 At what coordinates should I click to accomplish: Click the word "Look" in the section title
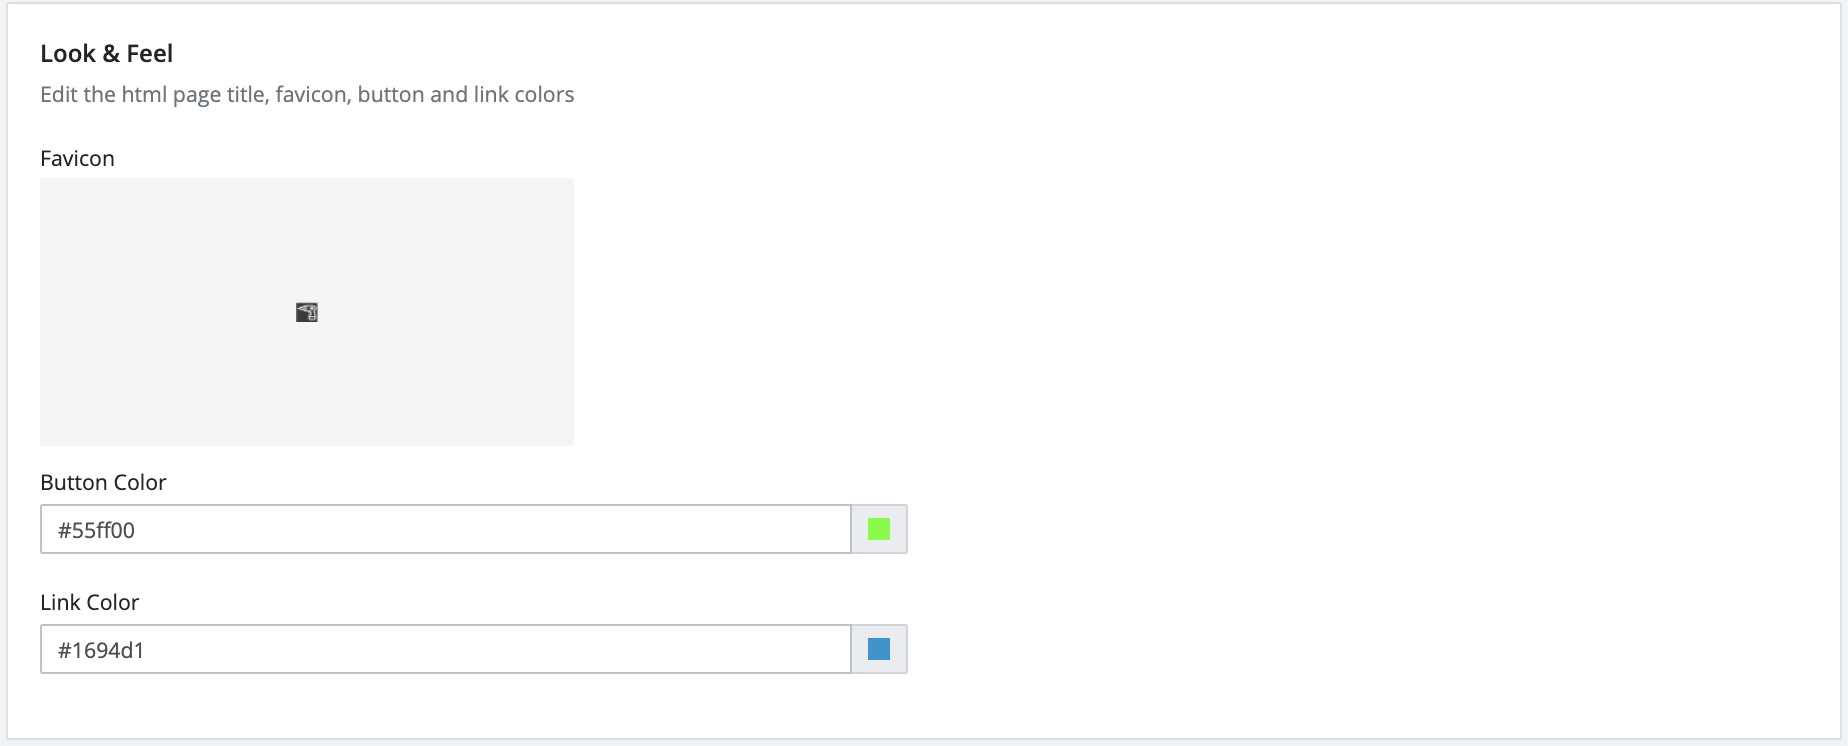[x=68, y=53]
